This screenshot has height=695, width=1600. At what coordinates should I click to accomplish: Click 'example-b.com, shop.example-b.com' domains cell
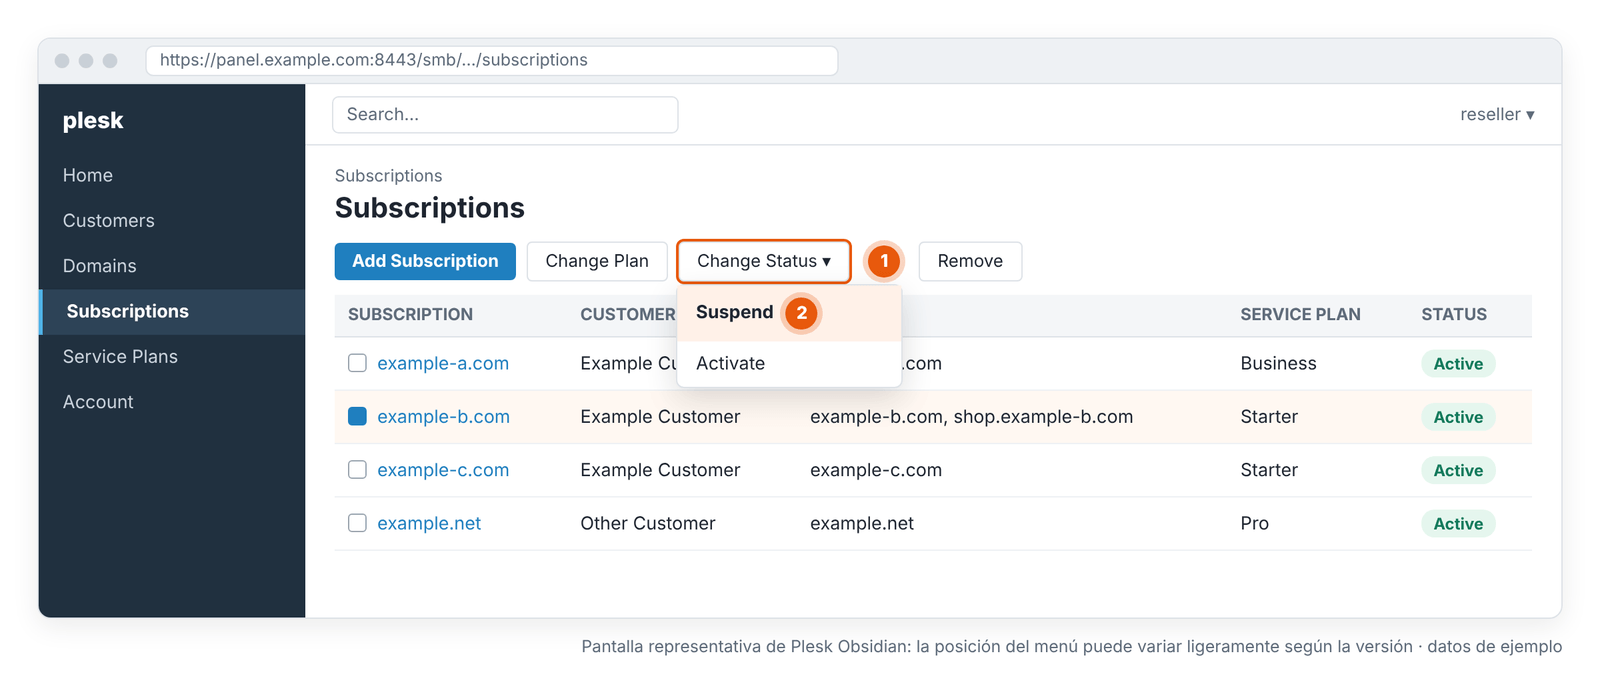pyautogui.click(x=971, y=417)
